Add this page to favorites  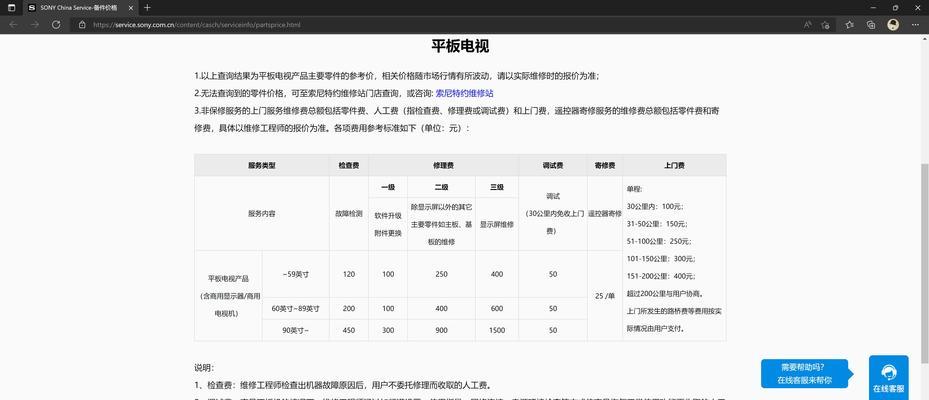pos(825,25)
